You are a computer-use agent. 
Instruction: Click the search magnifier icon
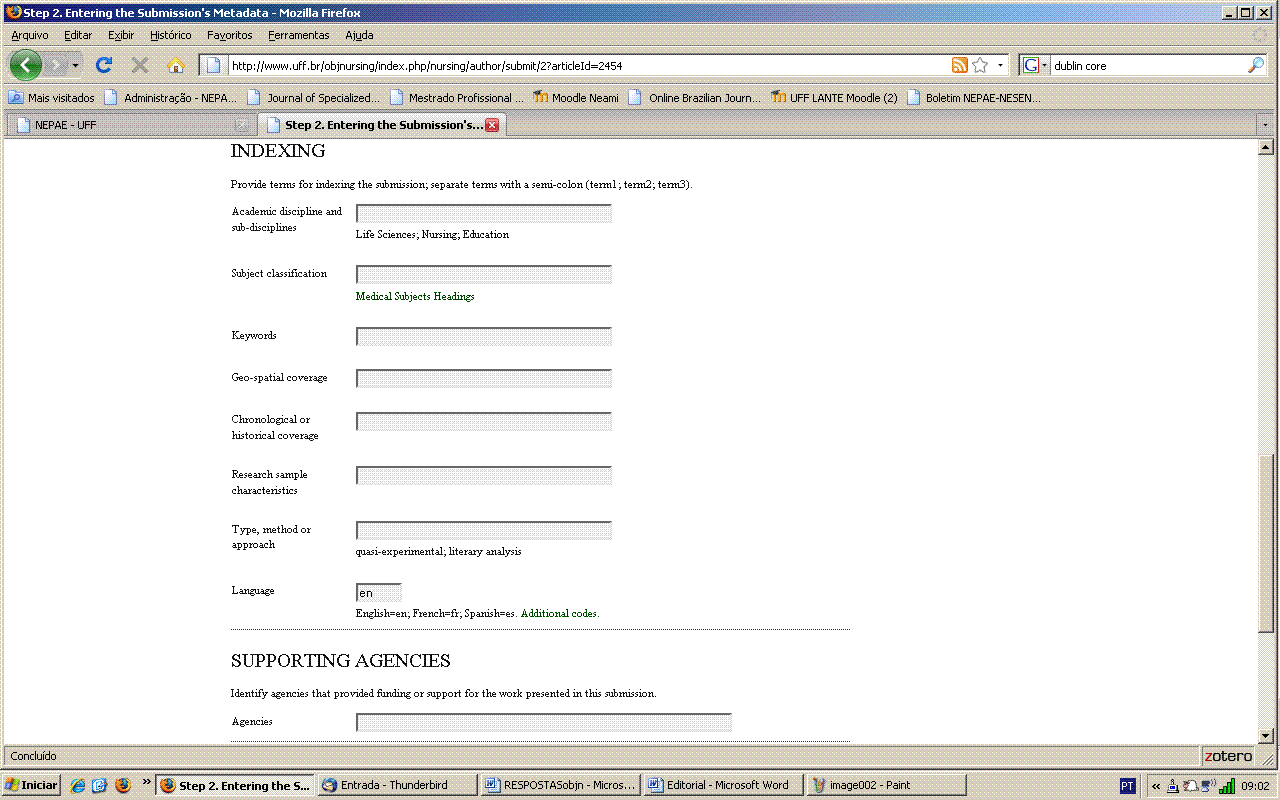tap(1256, 65)
